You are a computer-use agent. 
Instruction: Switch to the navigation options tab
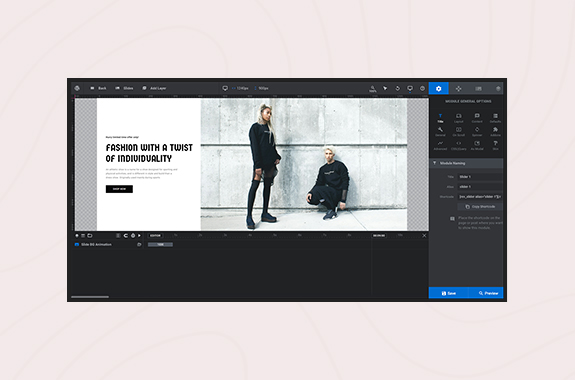tap(458, 88)
